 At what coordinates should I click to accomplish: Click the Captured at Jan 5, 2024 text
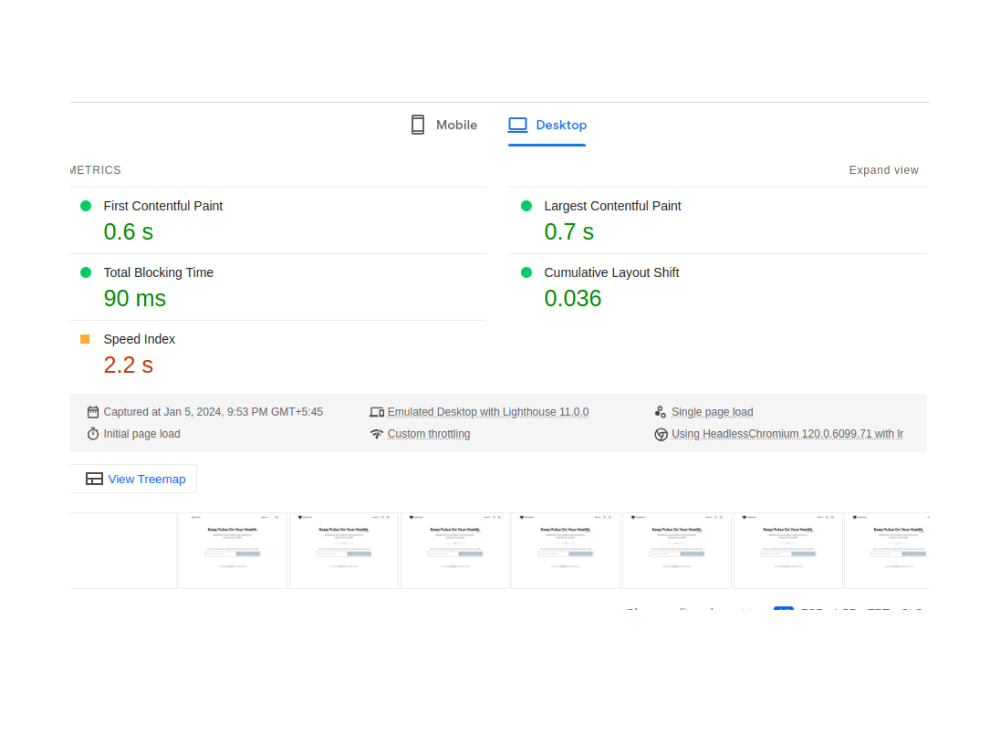click(213, 412)
